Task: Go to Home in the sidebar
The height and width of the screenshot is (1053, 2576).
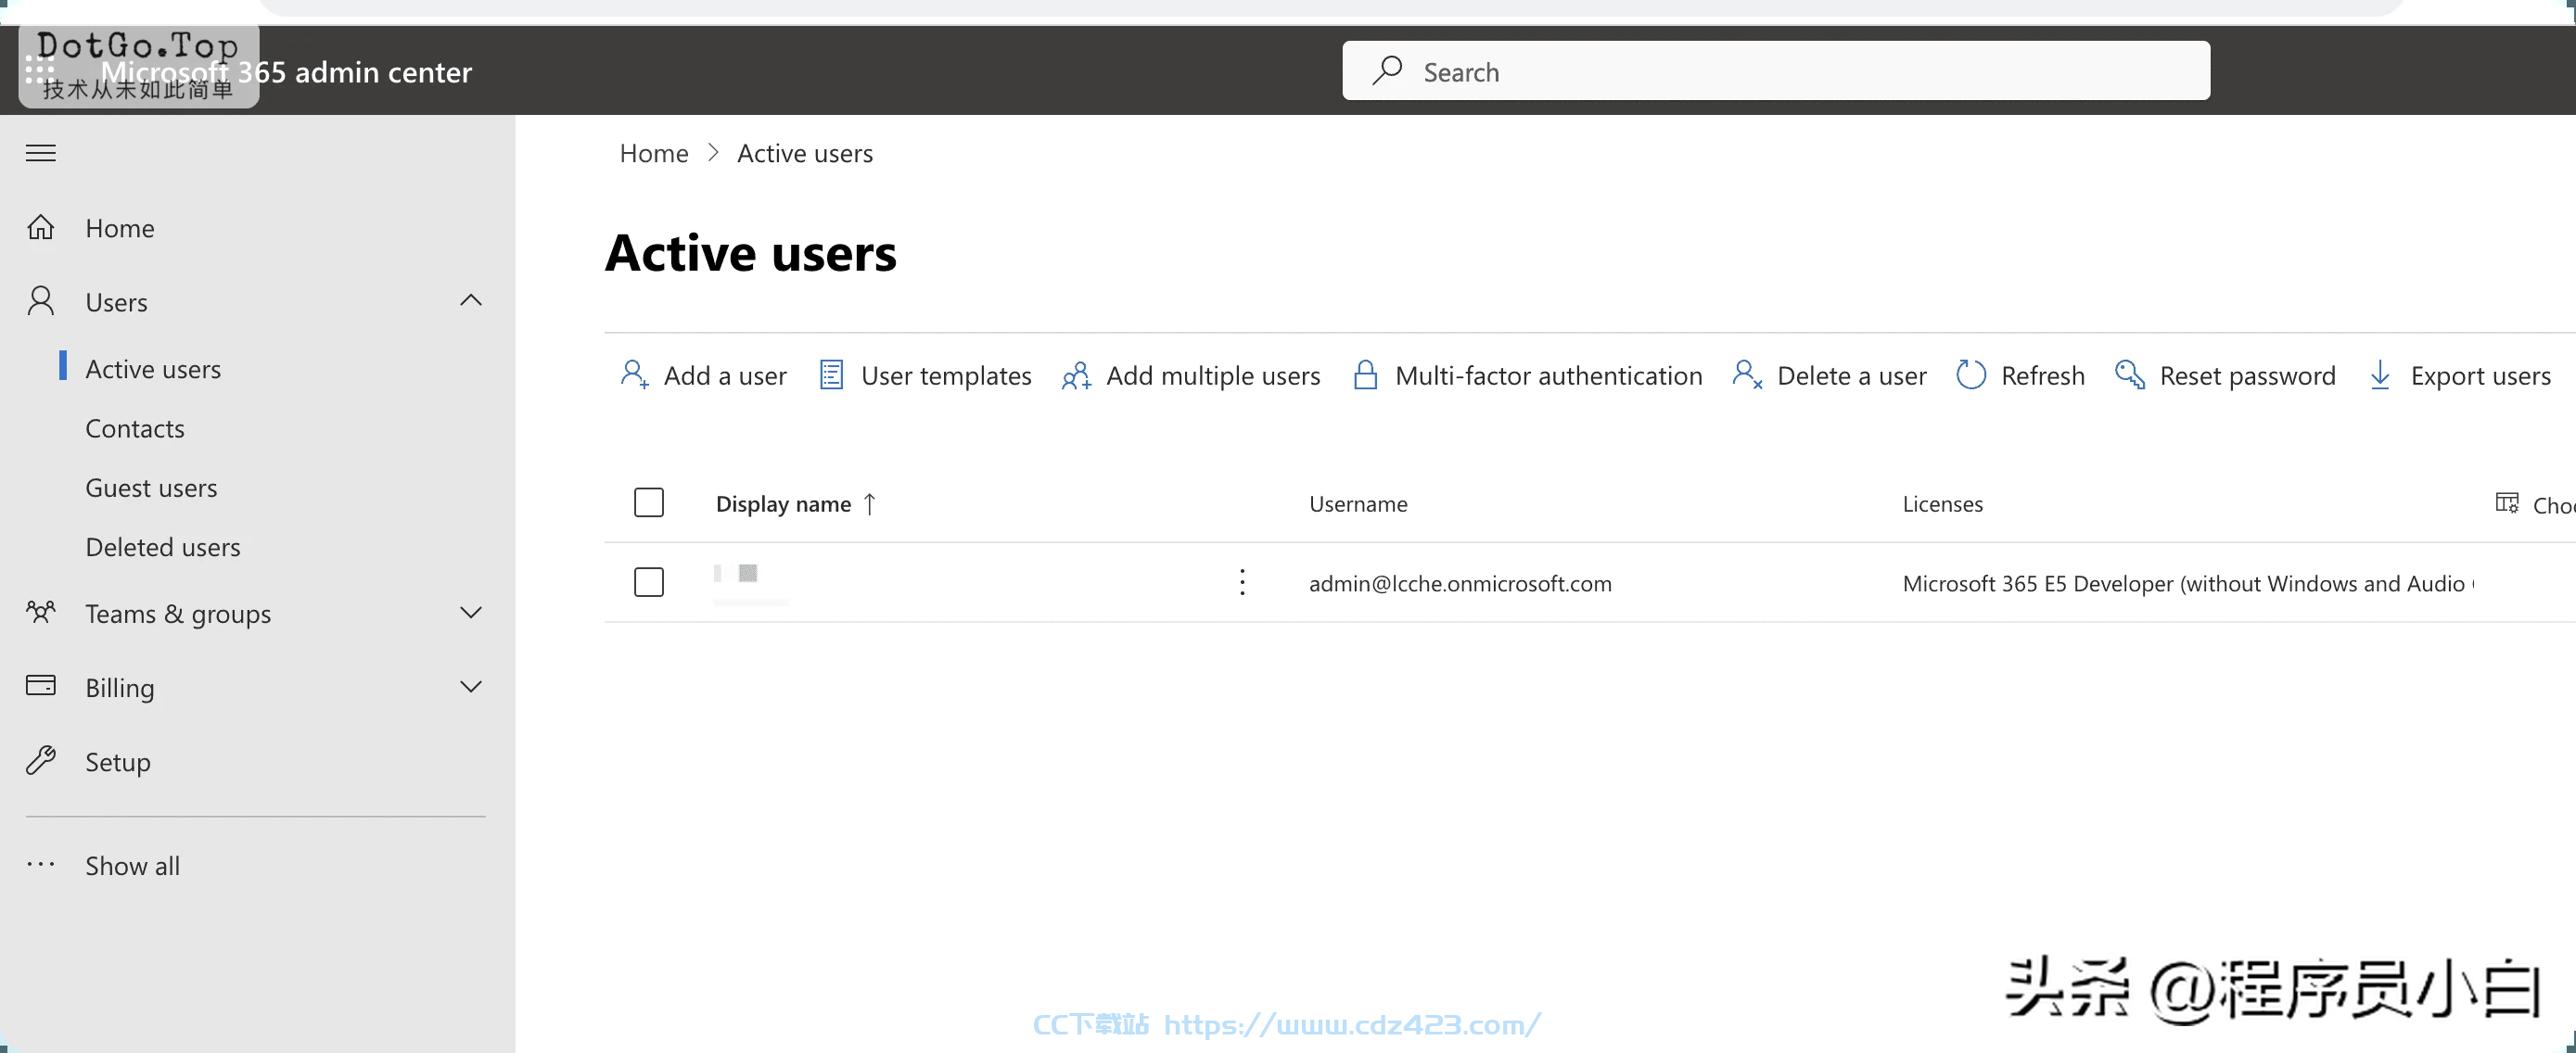Action: (120, 228)
